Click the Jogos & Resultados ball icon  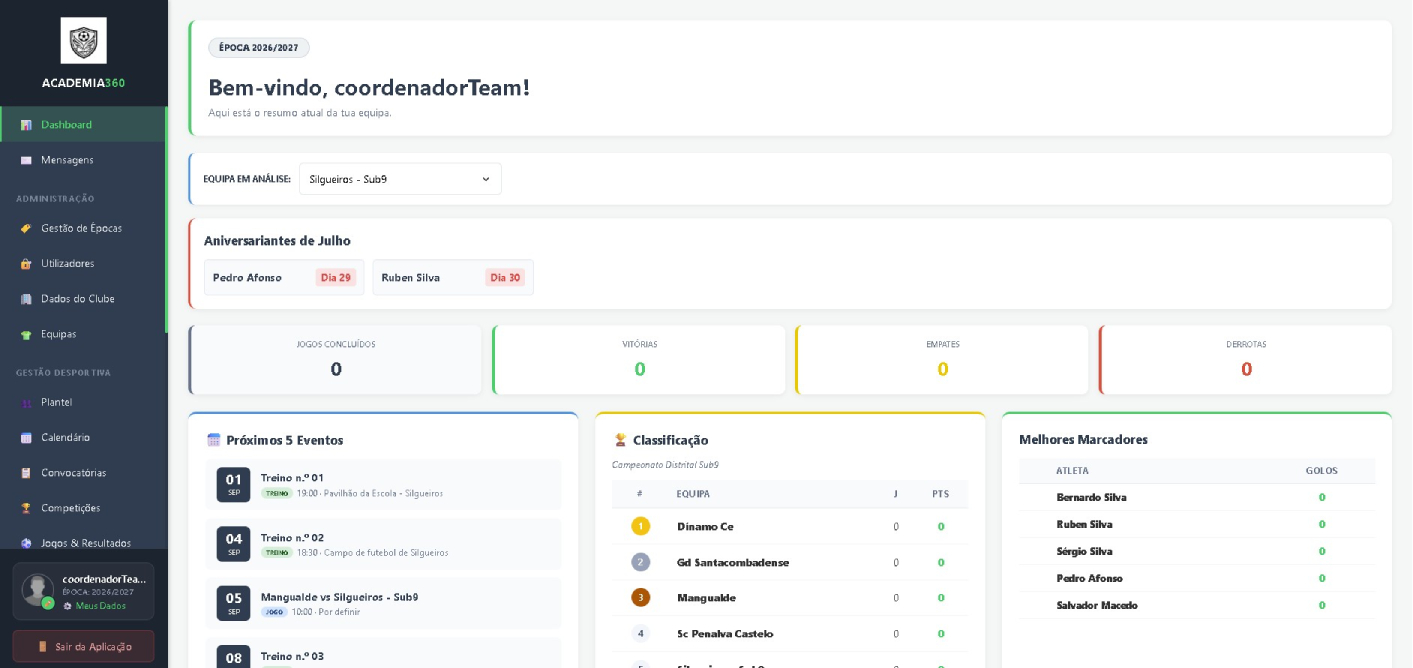[26, 543]
